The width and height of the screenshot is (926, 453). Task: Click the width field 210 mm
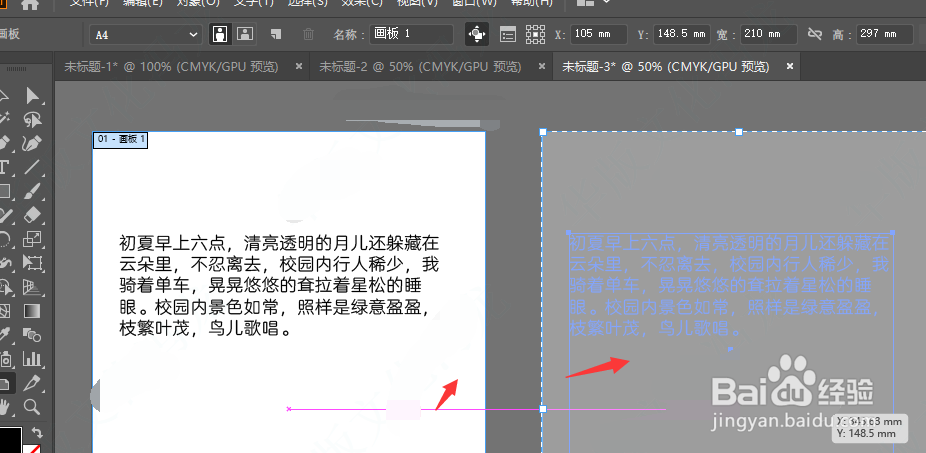click(768, 34)
